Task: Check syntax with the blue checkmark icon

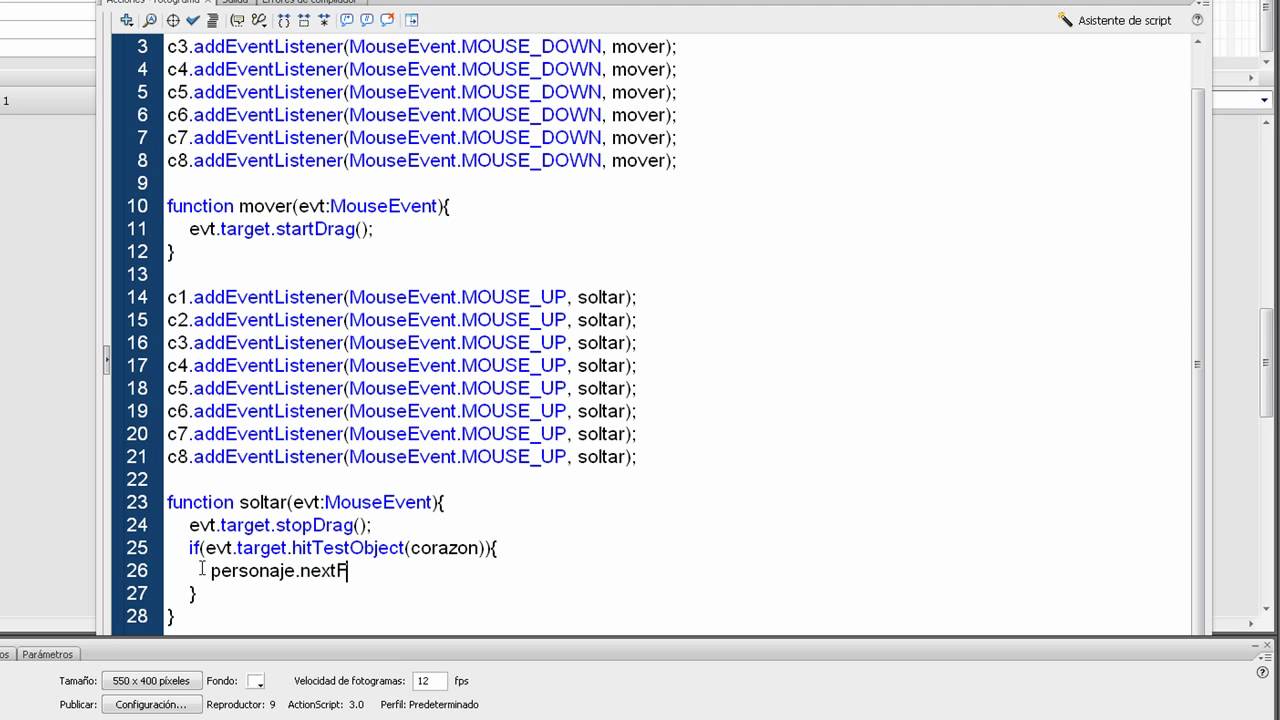Action: coord(193,20)
